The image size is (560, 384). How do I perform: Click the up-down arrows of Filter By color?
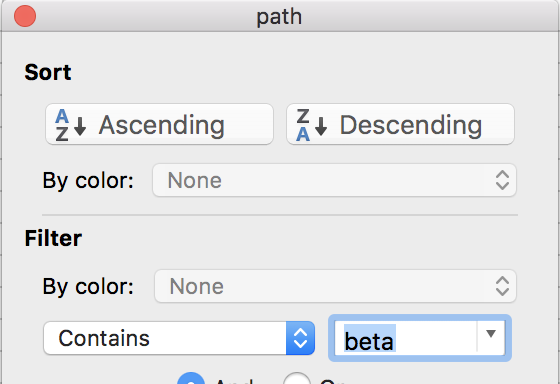502,286
